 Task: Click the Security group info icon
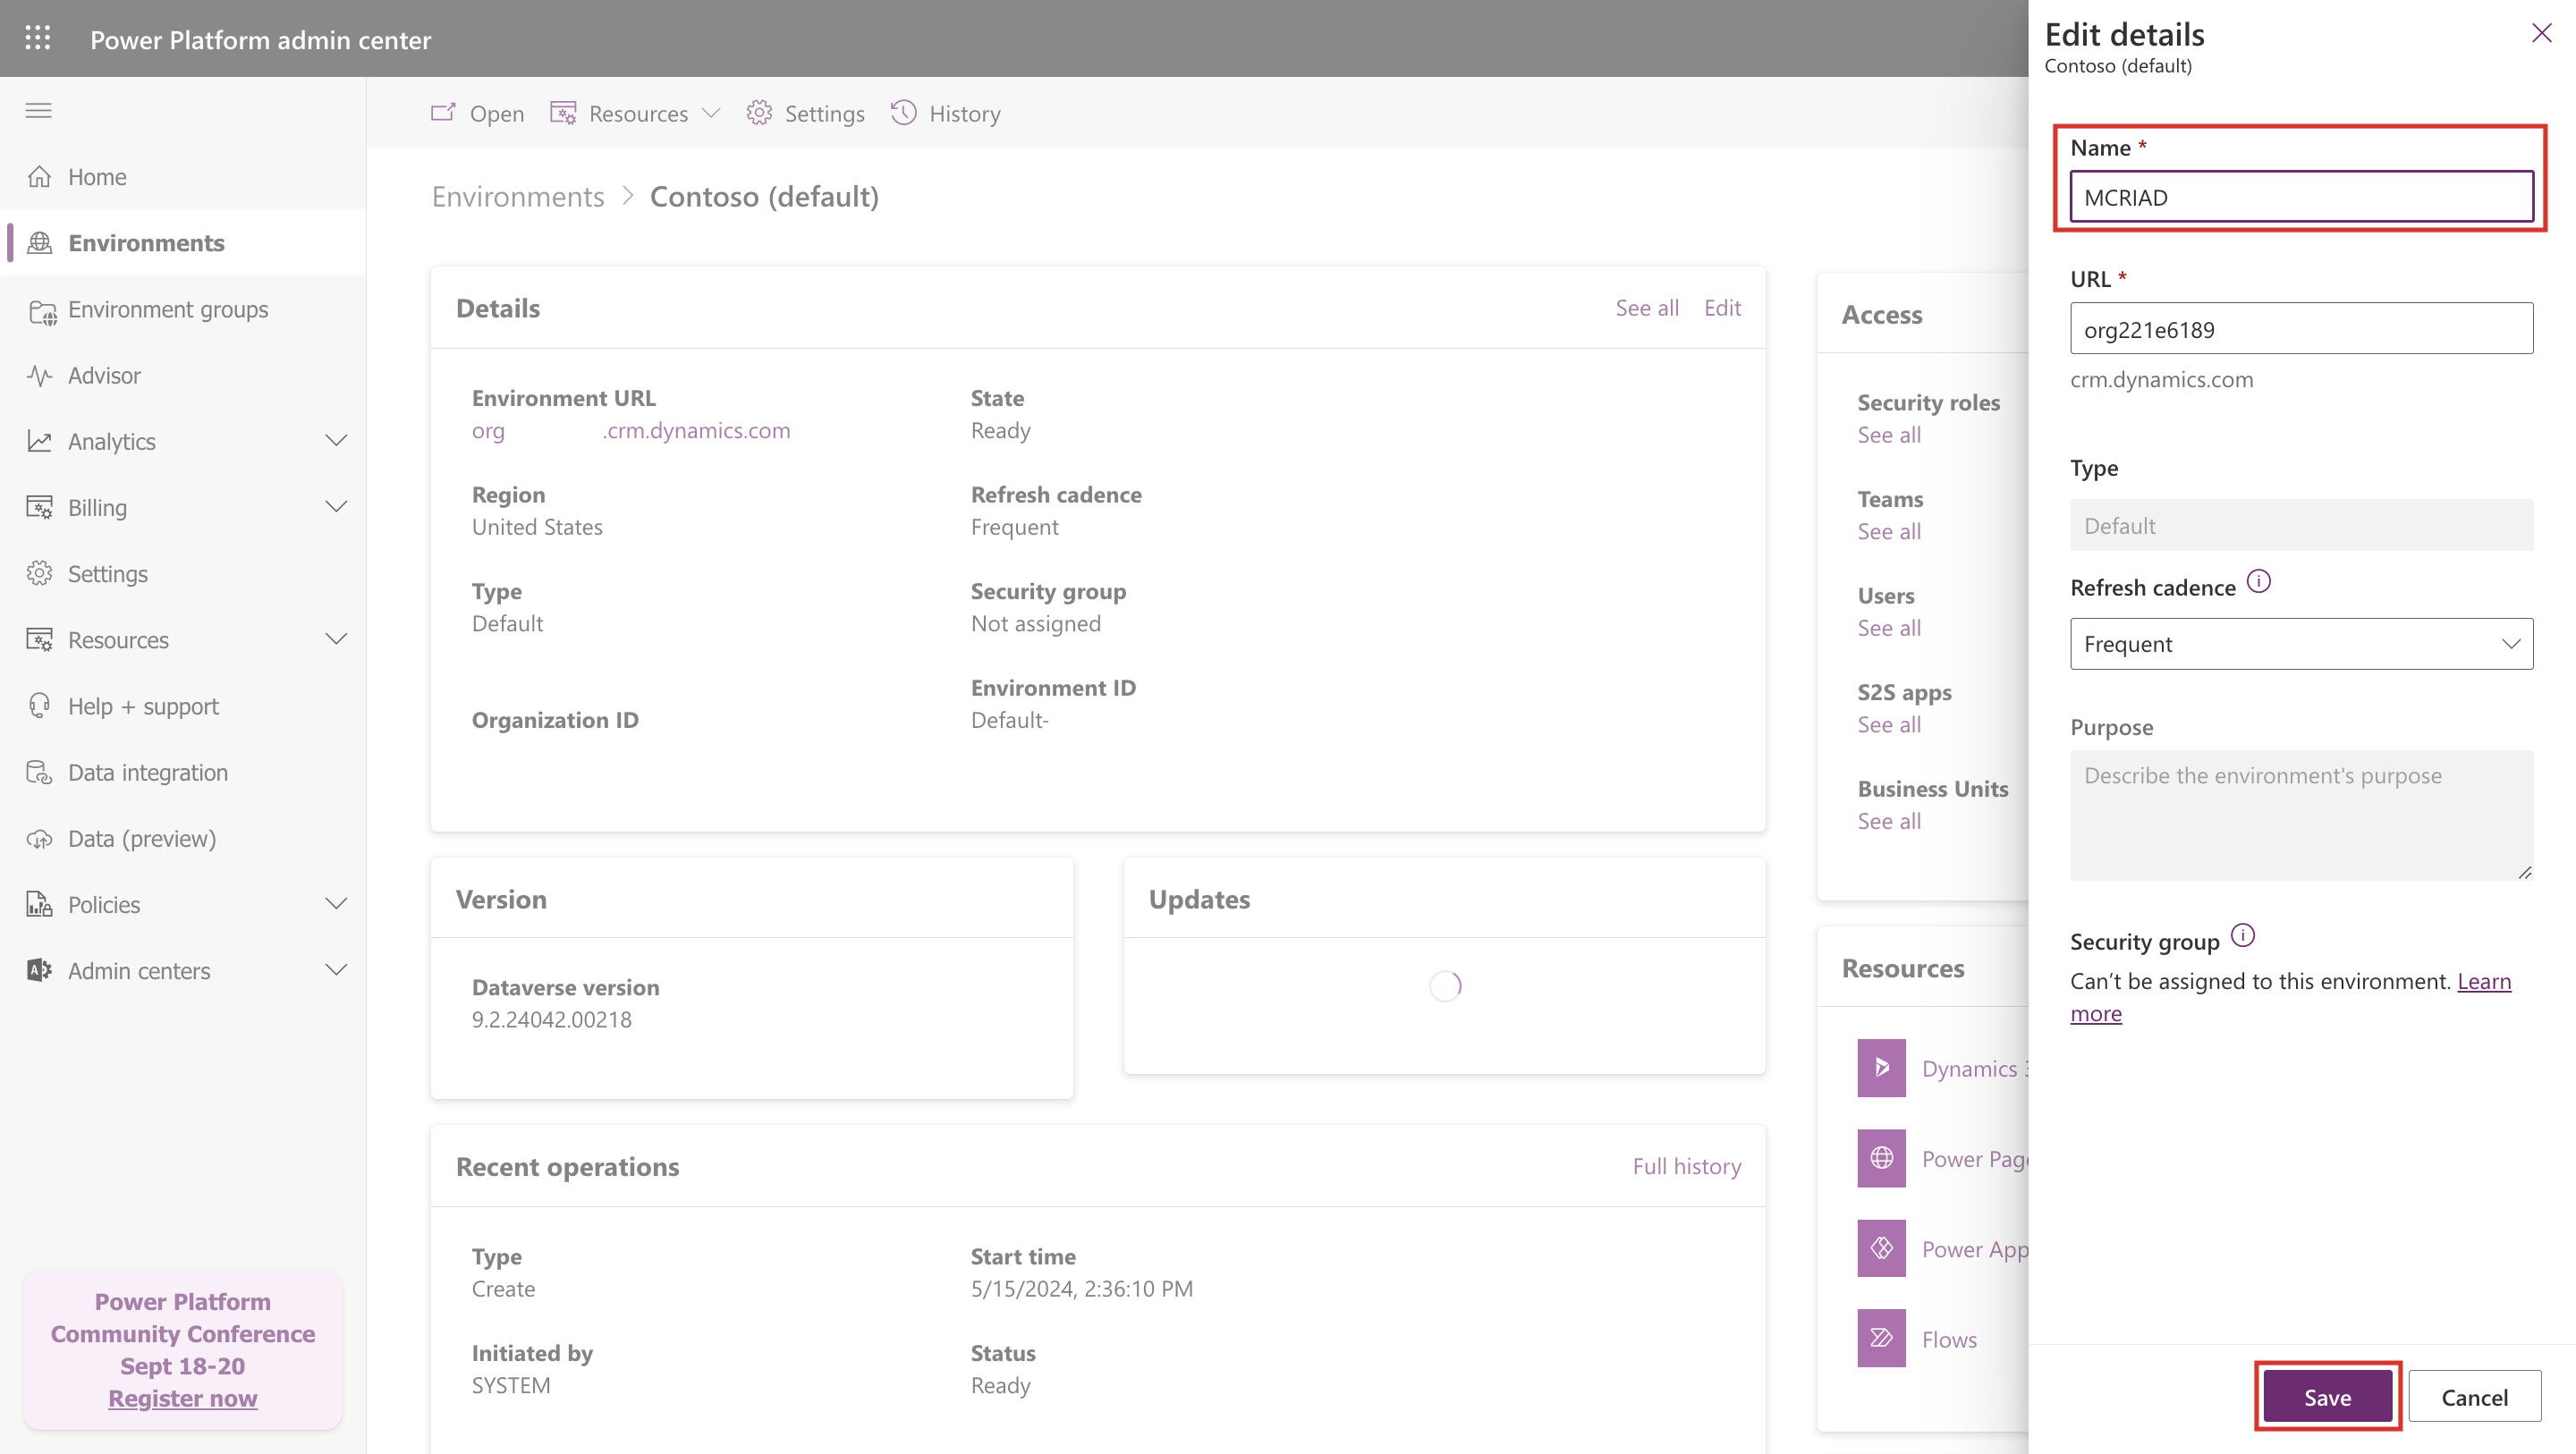coord(2242,936)
